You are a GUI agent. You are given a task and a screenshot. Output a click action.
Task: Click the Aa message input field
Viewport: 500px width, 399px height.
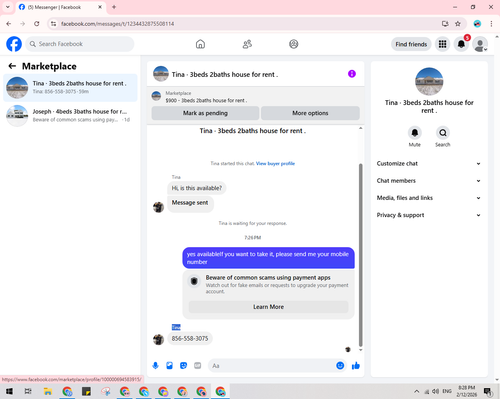tap(272, 366)
